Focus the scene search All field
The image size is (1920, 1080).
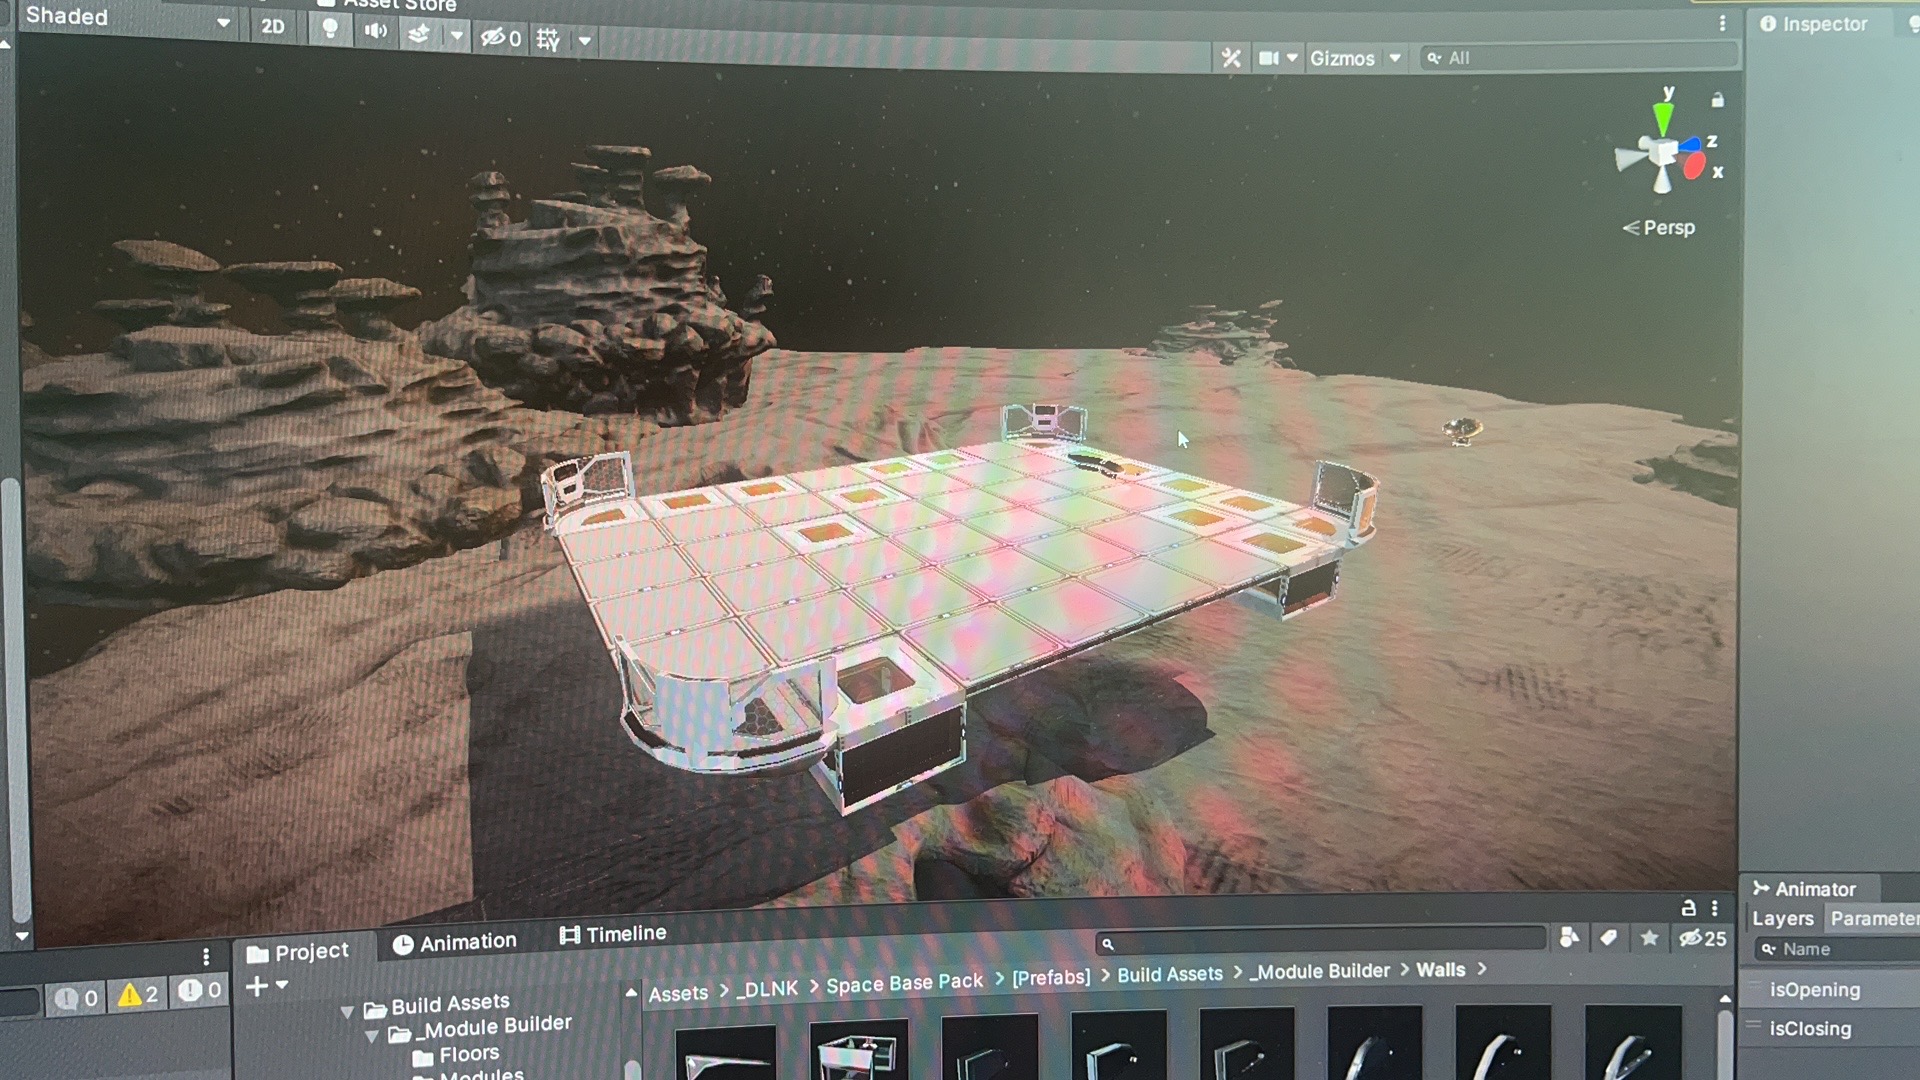[x=1578, y=58]
